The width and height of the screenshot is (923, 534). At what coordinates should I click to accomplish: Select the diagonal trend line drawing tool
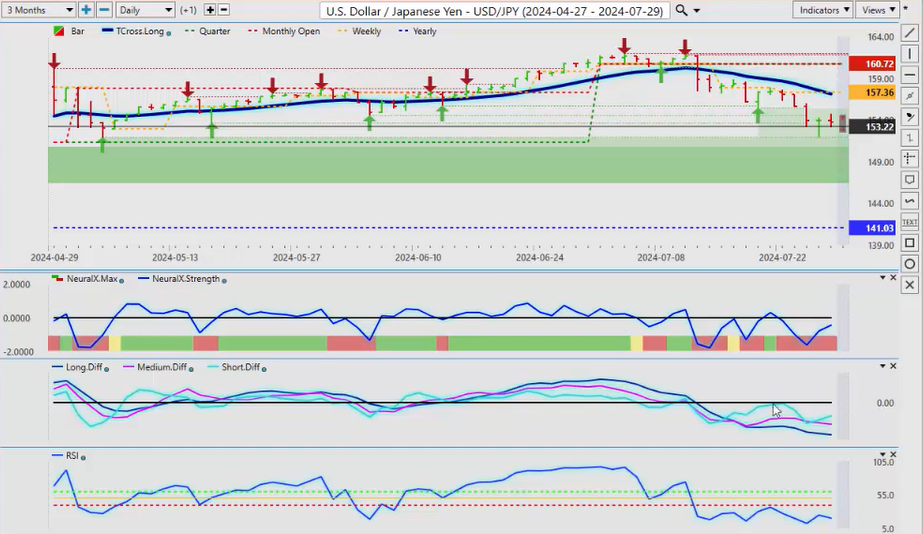909,33
